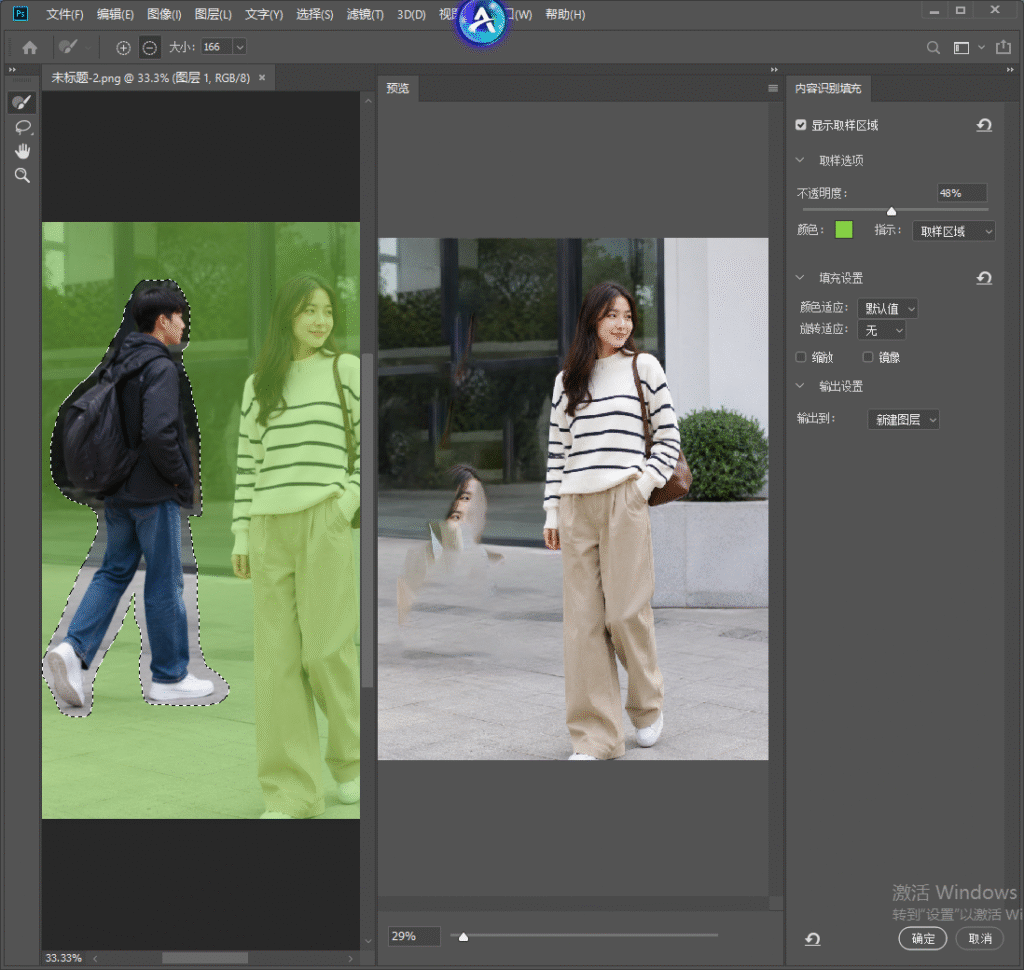The width and height of the screenshot is (1024, 970).
Task: Collapse the 填充设置 section
Action: (800, 278)
